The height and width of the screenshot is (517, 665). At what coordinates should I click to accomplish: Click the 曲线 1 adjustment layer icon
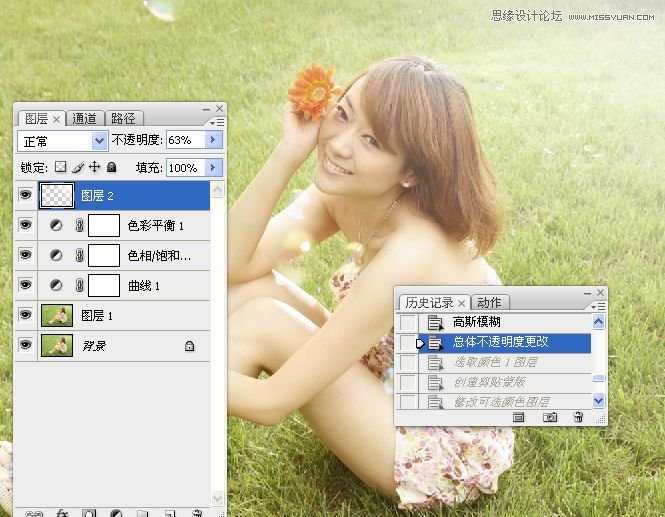click(x=56, y=286)
